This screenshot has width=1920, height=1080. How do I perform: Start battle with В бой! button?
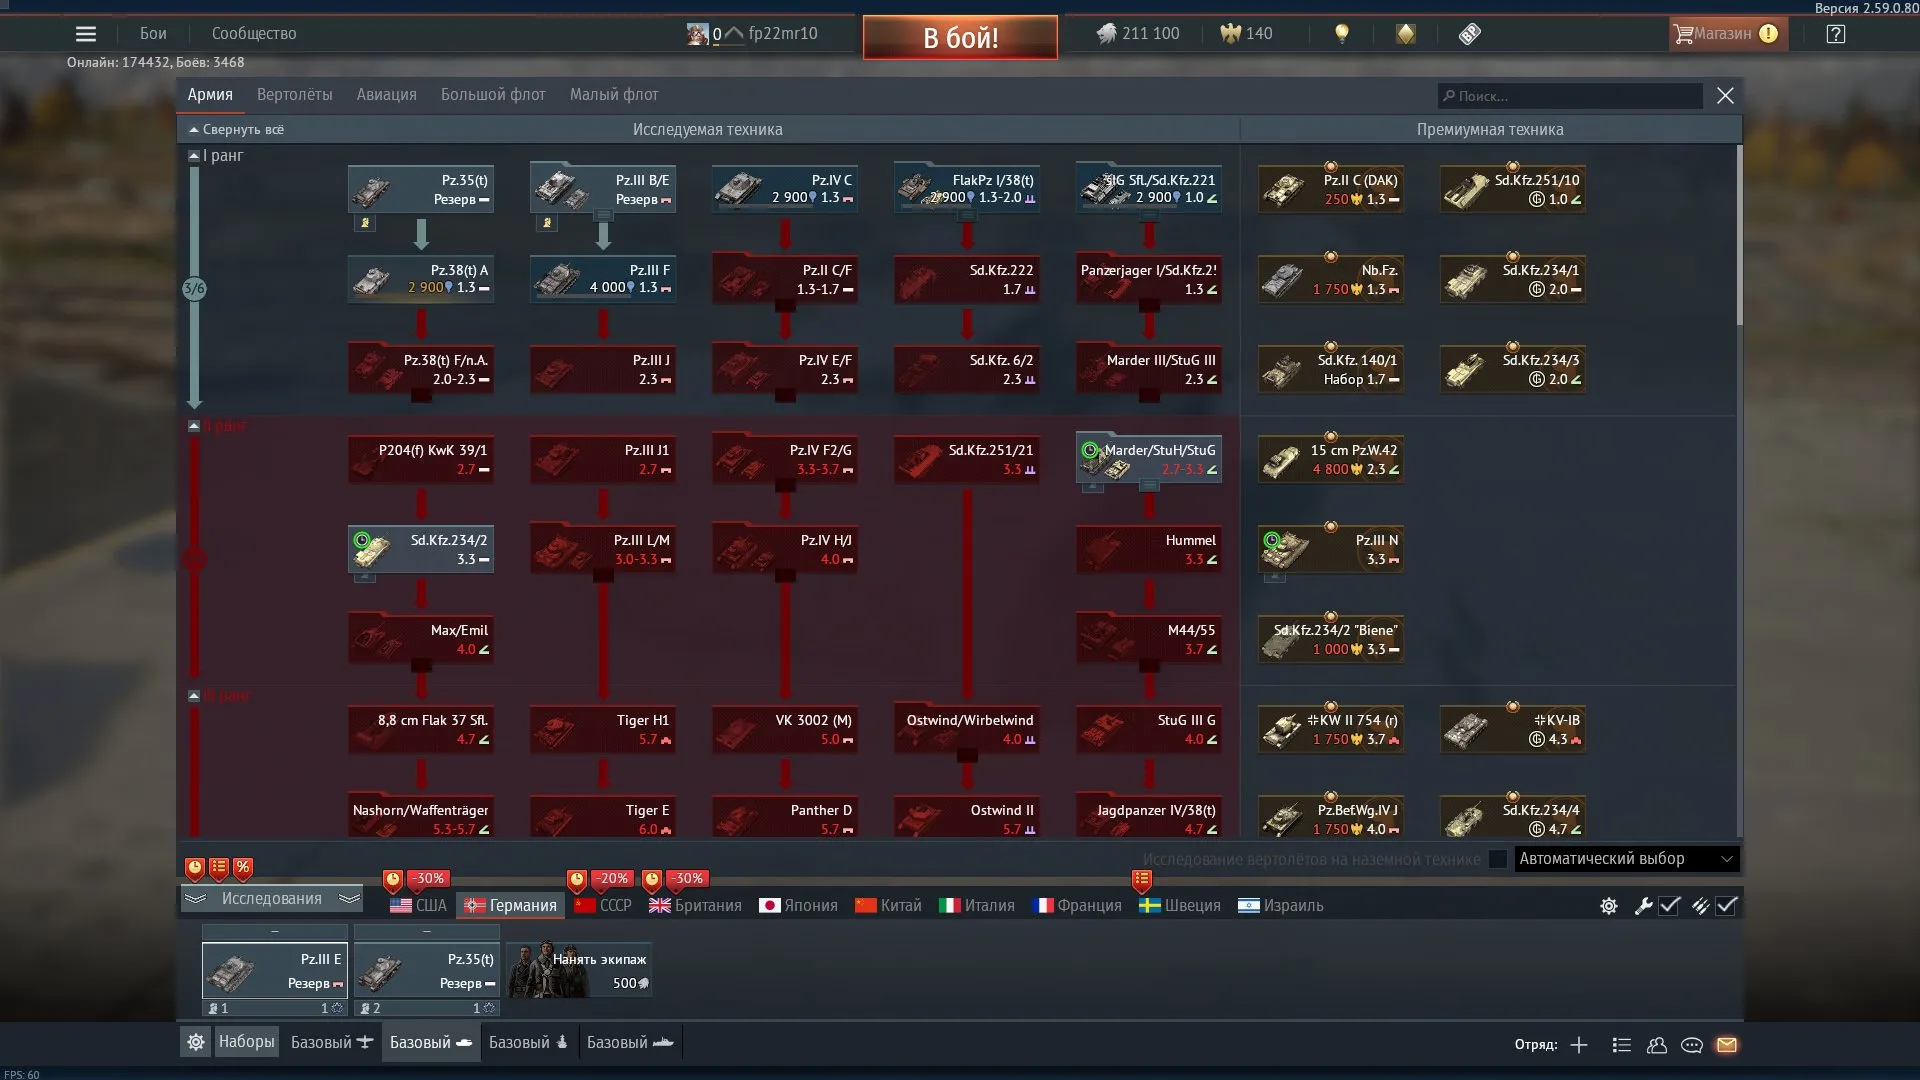click(960, 38)
